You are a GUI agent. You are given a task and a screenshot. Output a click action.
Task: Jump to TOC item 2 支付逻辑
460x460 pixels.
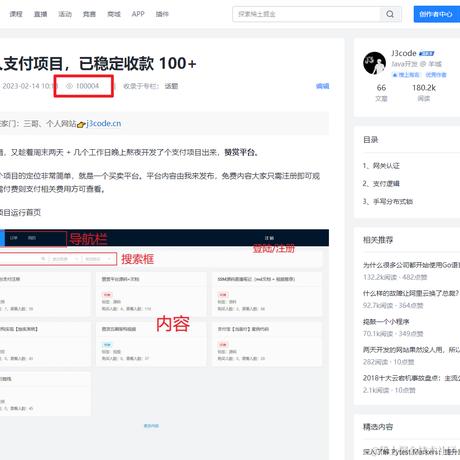point(381,184)
